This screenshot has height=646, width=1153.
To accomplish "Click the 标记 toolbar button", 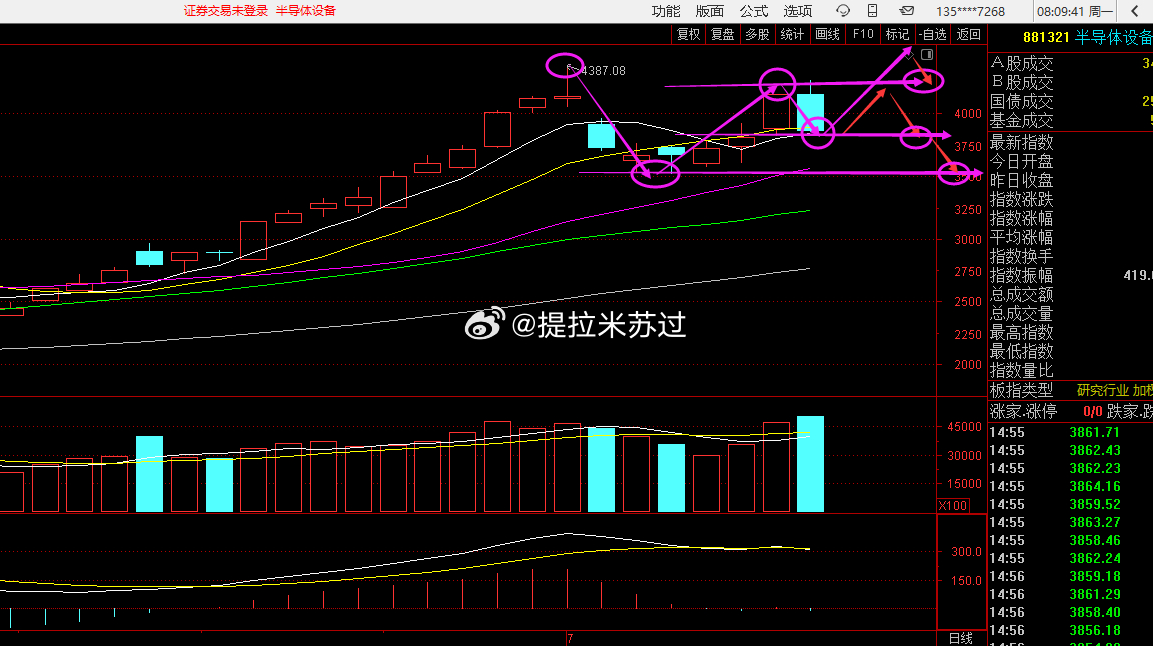I will pyautogui.click(x=897, y=35).
